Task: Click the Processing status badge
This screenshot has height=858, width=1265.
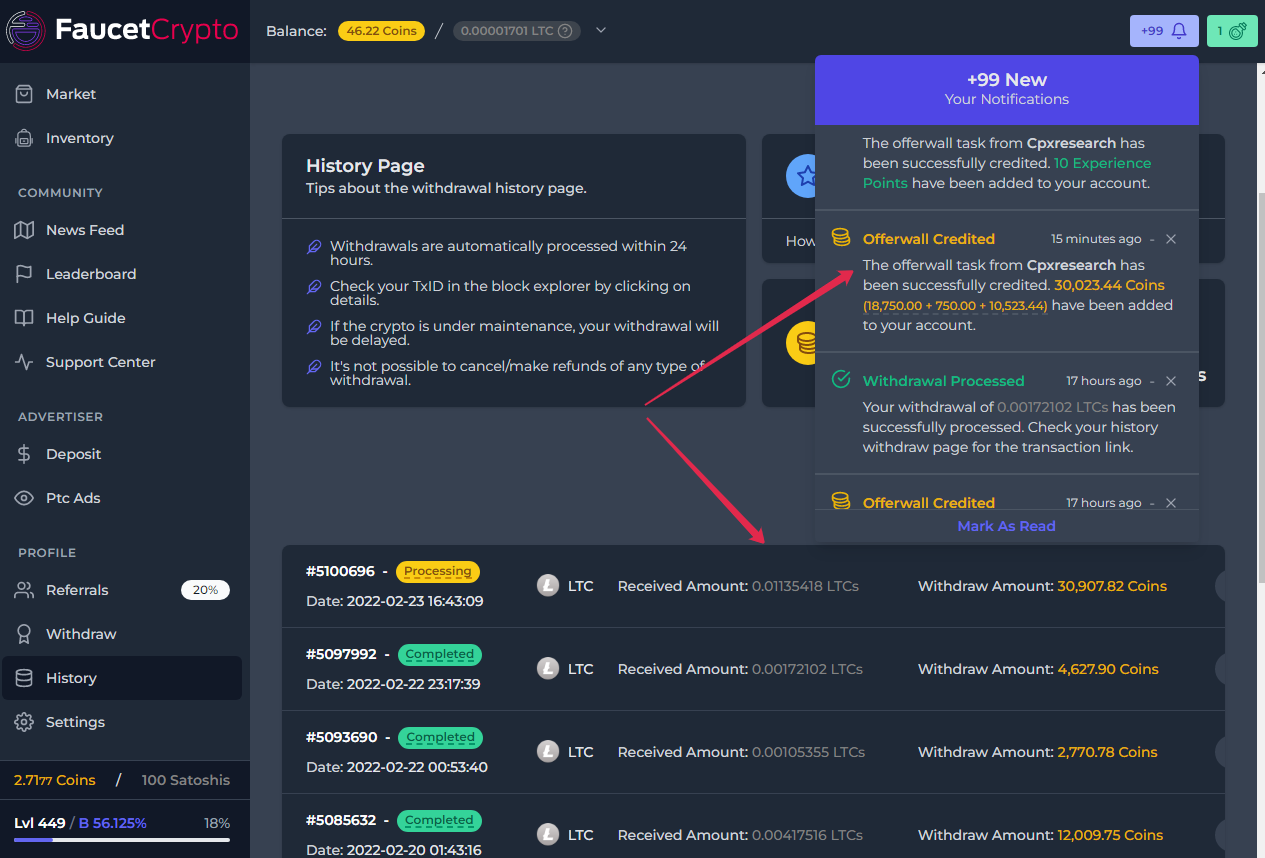Action: pos(438,572)
